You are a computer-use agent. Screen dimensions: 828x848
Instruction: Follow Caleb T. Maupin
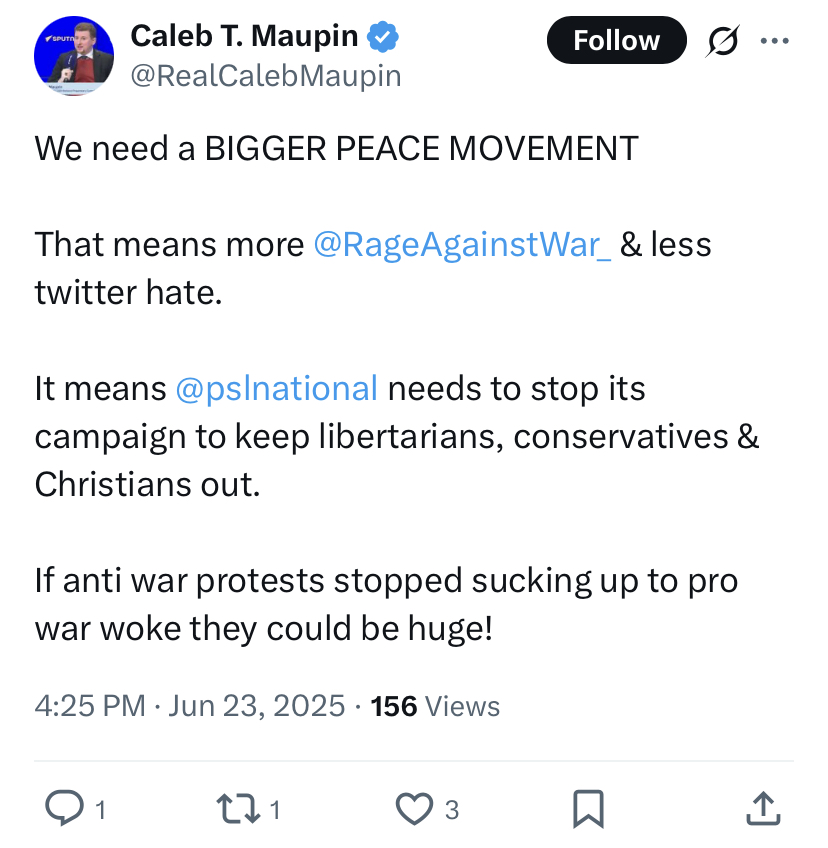(617, 40)
